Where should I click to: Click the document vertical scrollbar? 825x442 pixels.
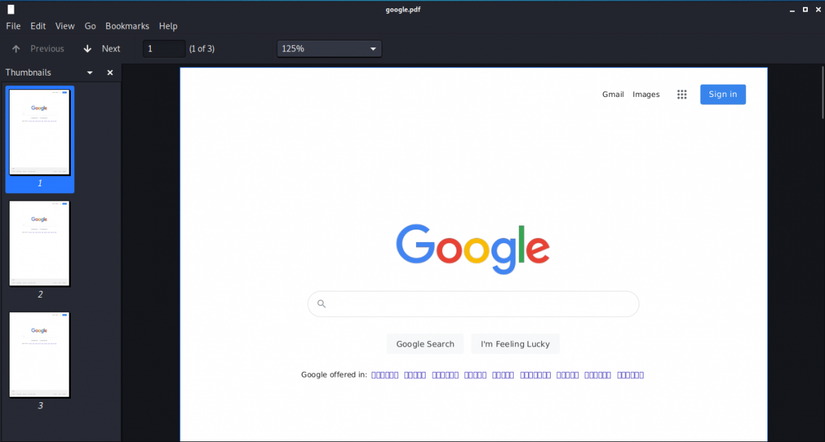(x=822, y=93)
